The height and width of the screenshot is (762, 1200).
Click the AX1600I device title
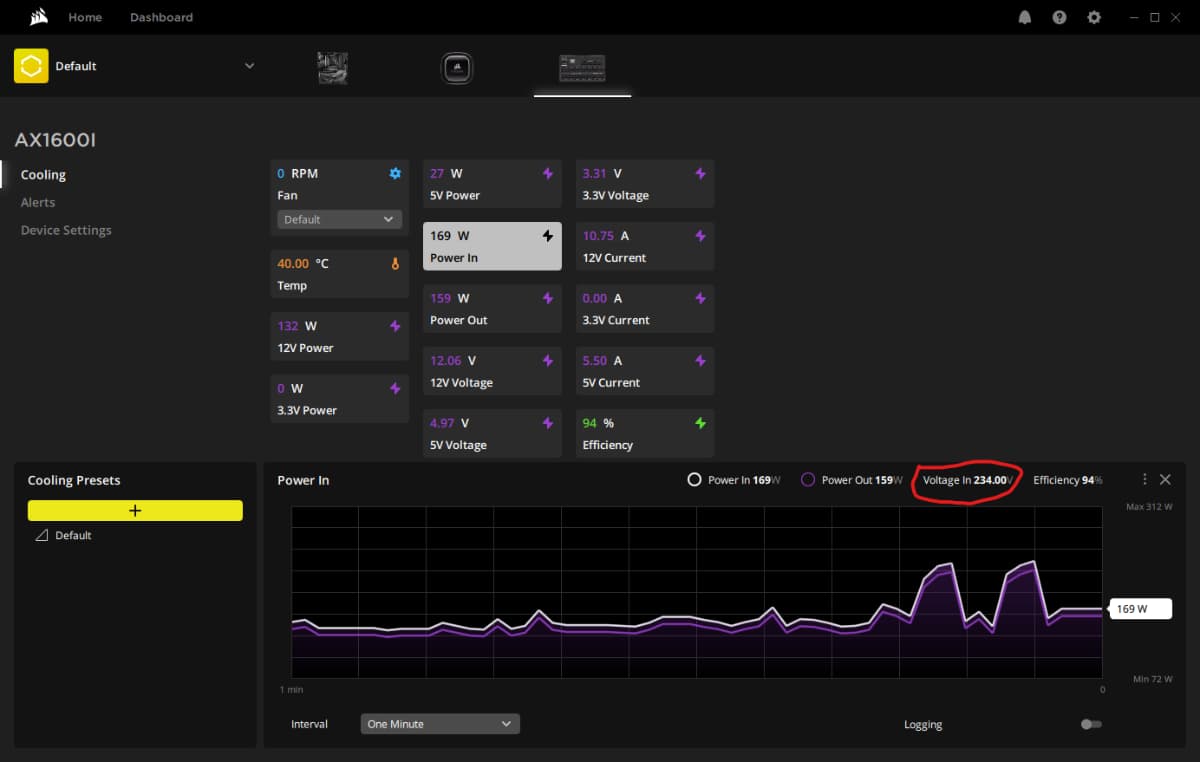(x=56, y=140)
